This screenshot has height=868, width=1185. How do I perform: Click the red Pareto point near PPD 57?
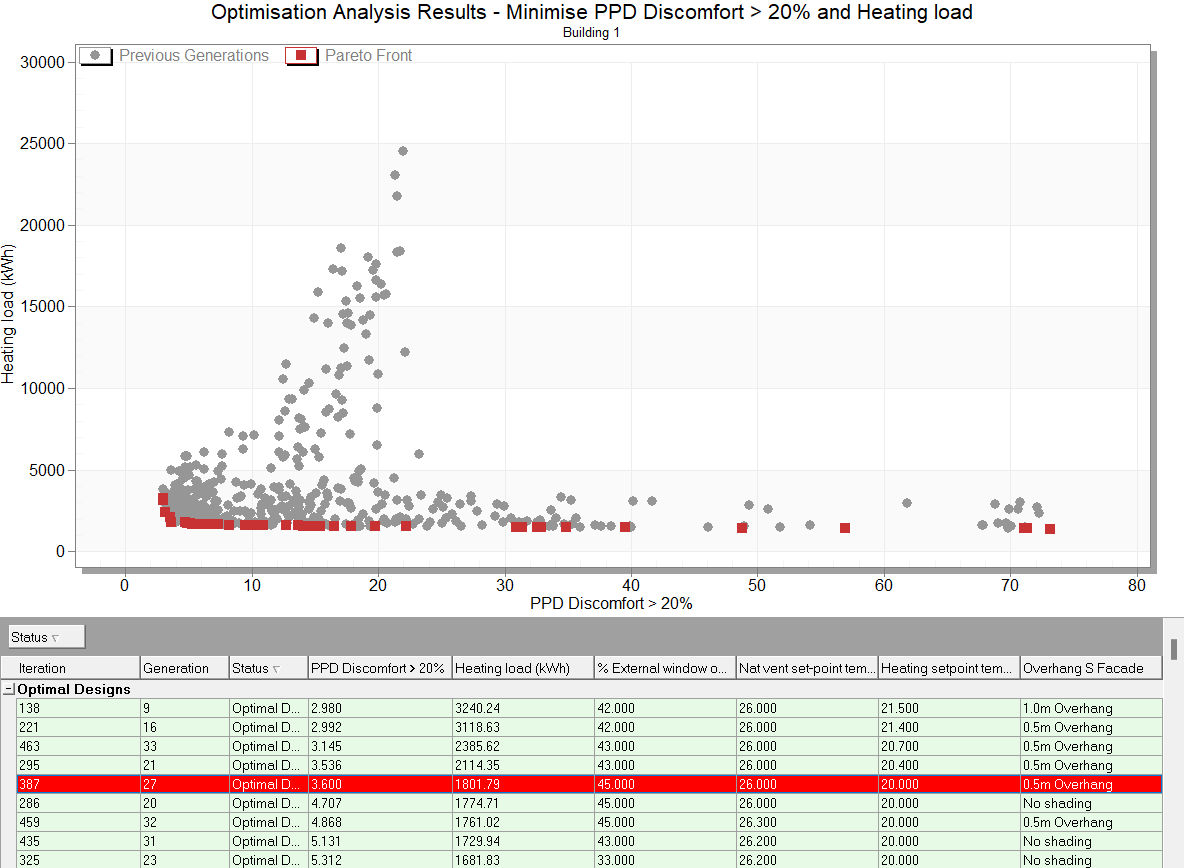point(845,528)
